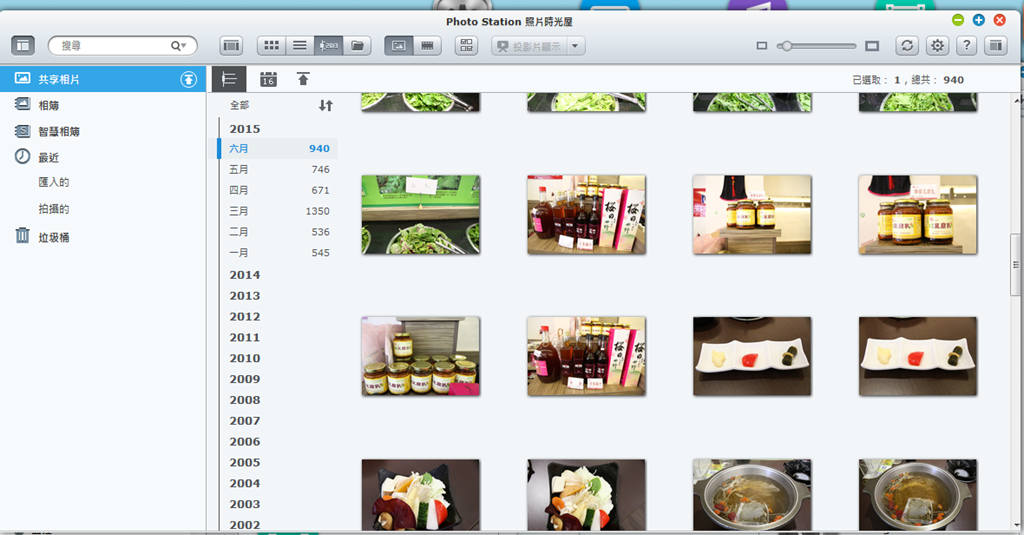
Task: Select photo of several jars on counter
Action: (x=421, y=356)
